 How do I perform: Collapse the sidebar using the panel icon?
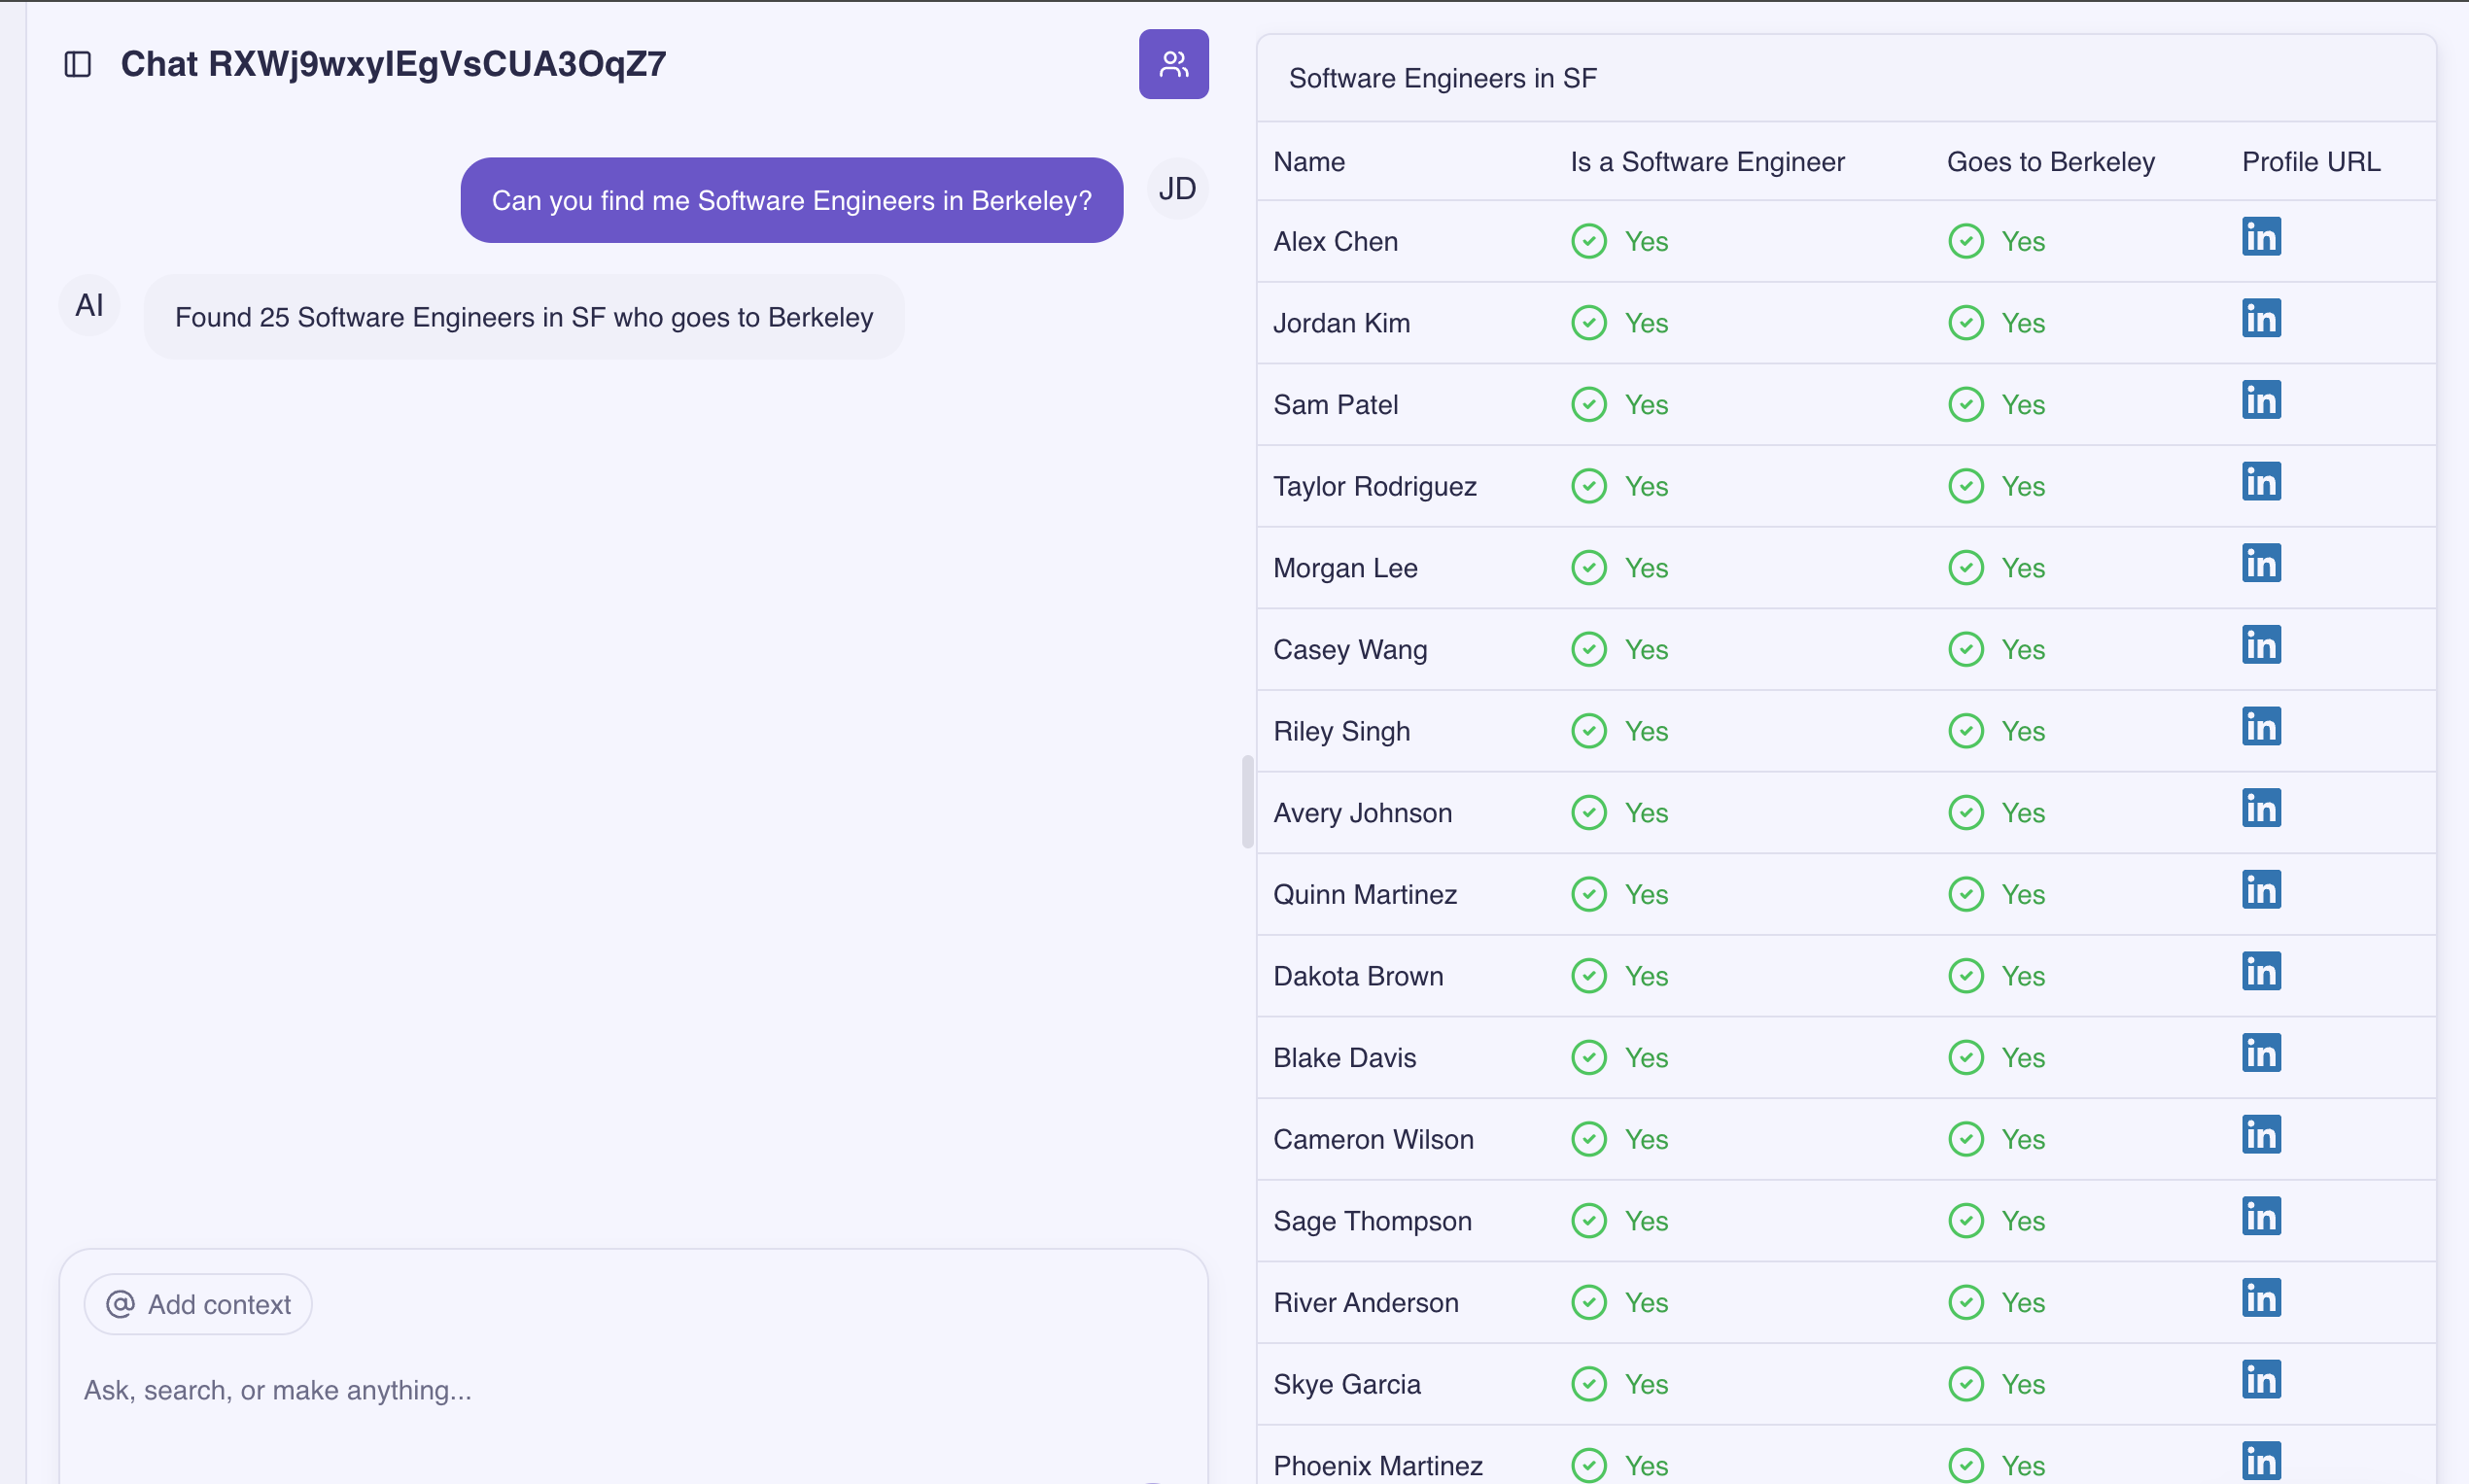tap(77, 64)
